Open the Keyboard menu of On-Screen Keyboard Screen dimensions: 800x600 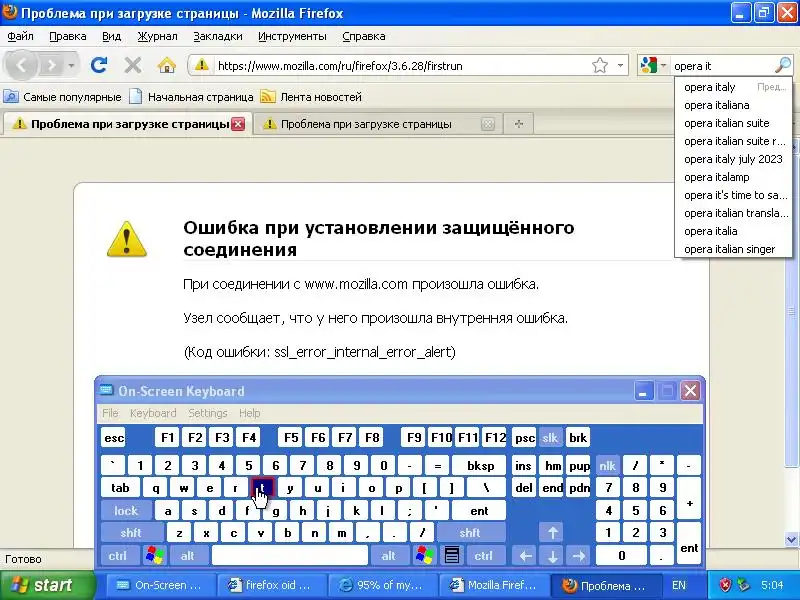153,413
